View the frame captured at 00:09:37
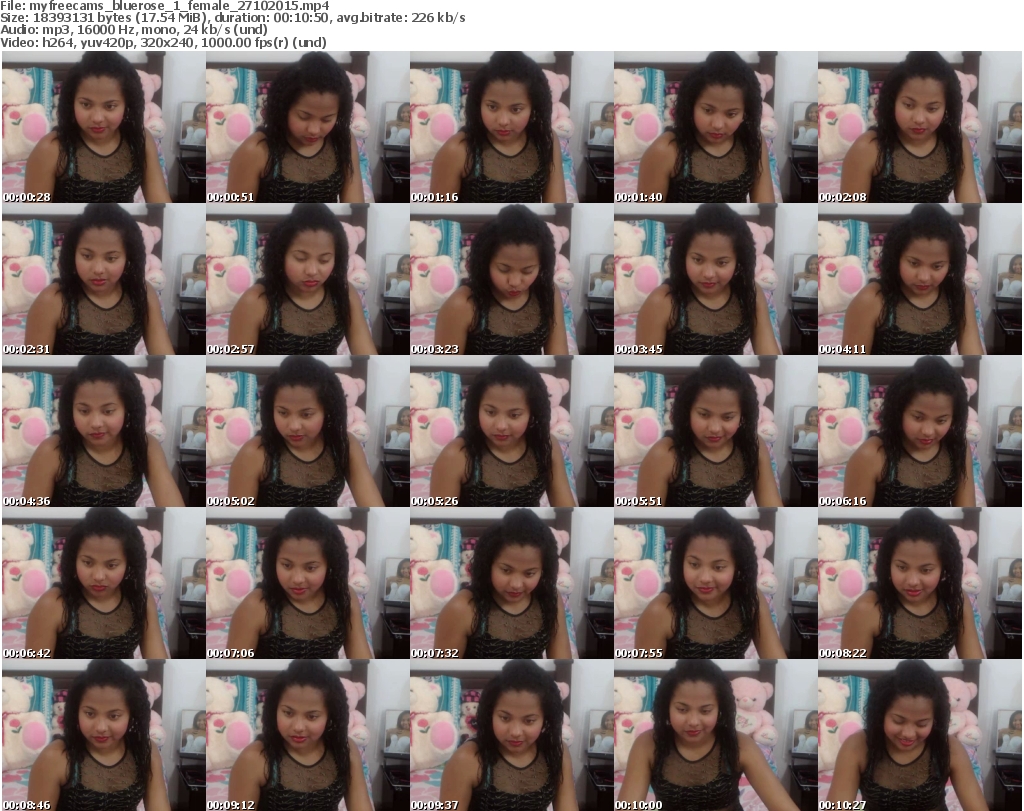The width and height of the screenshot is (1024, 811). tap(511, 735)
